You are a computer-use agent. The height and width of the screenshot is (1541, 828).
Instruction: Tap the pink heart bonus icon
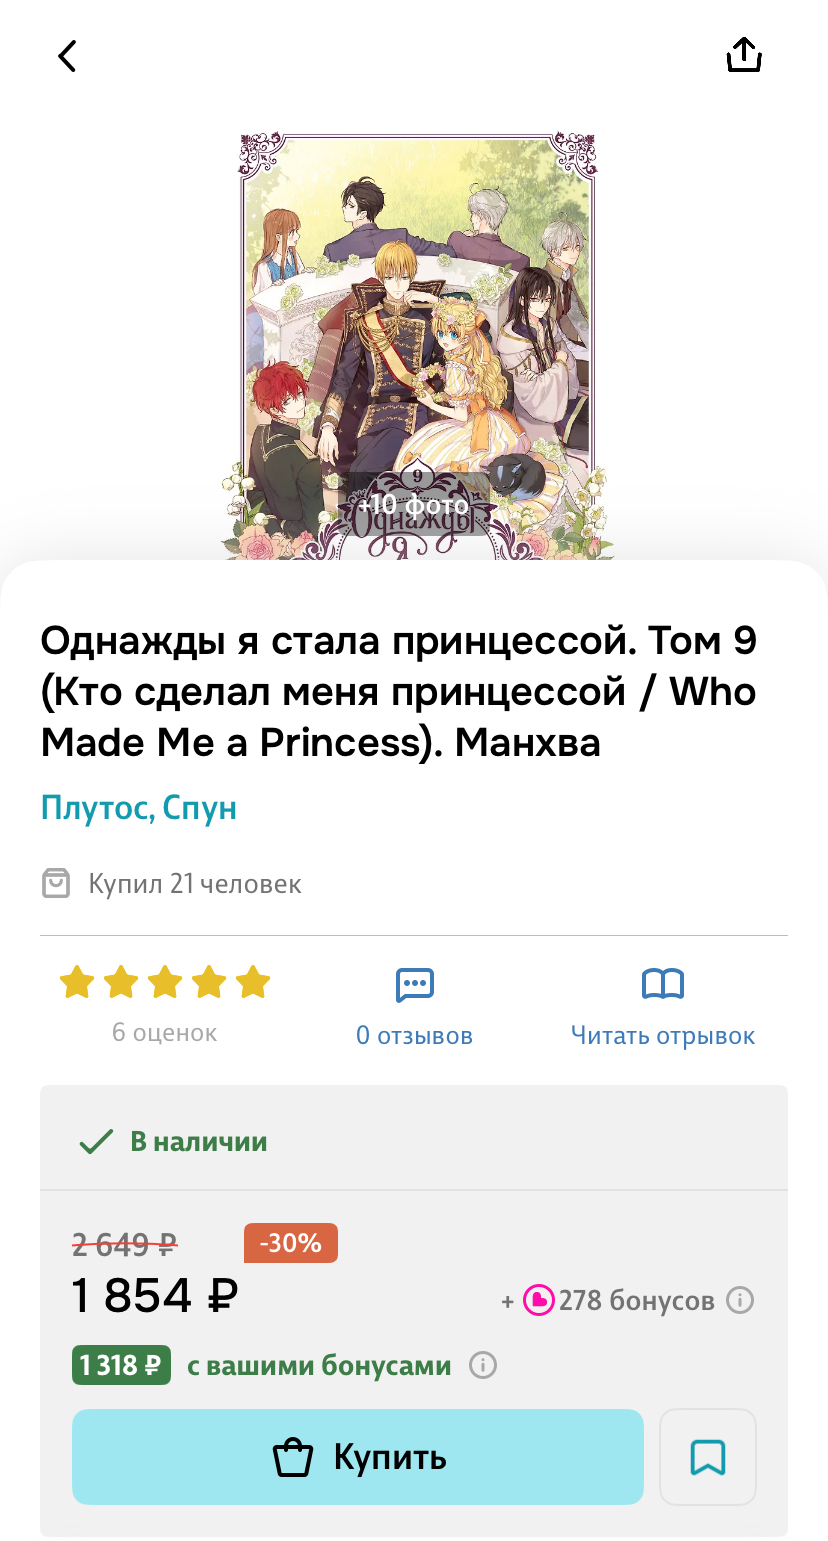coord(539,1301)
